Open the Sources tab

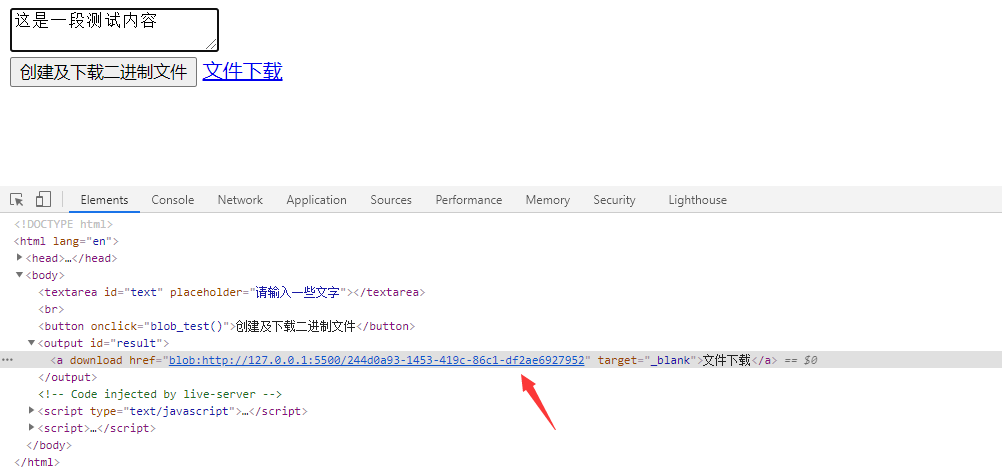tap(391, 200)
